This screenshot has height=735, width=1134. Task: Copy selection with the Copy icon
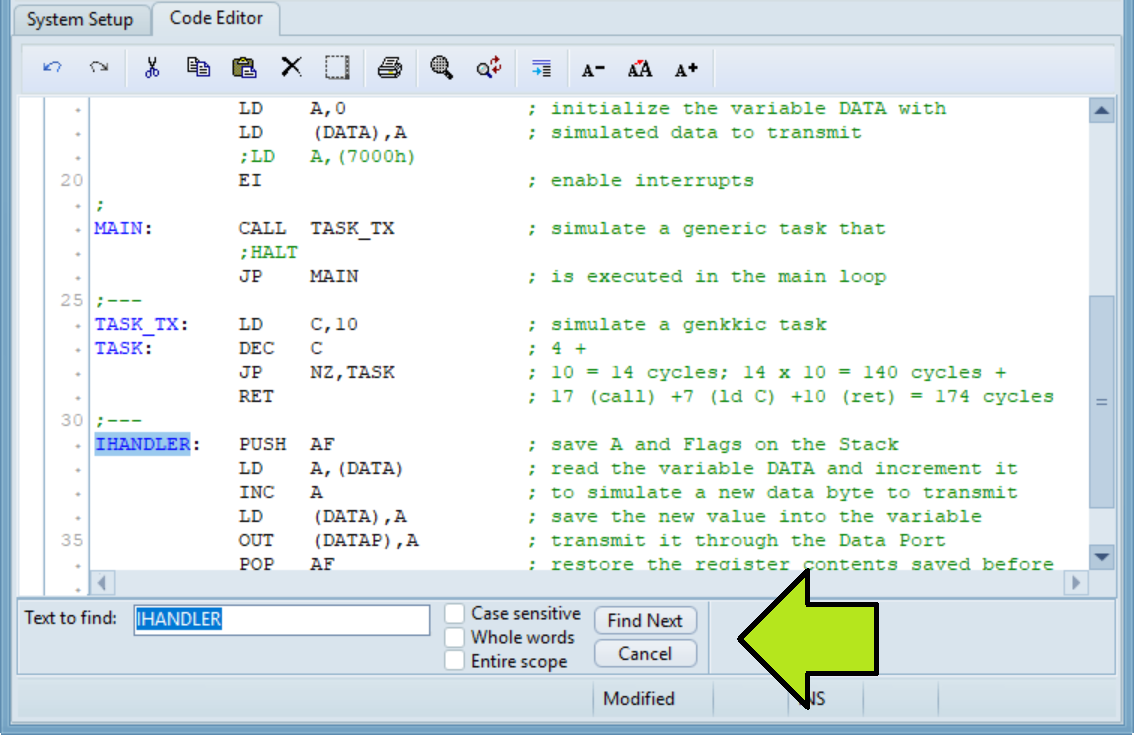[x=198, y=68]
